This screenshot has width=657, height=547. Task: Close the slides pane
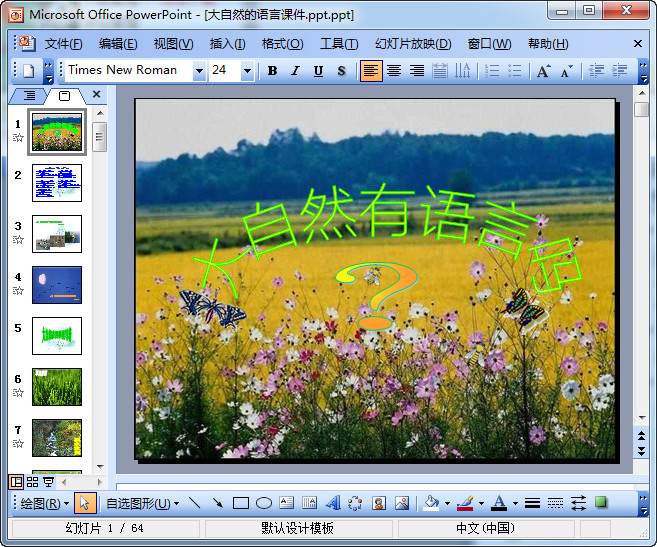(96, 94)
